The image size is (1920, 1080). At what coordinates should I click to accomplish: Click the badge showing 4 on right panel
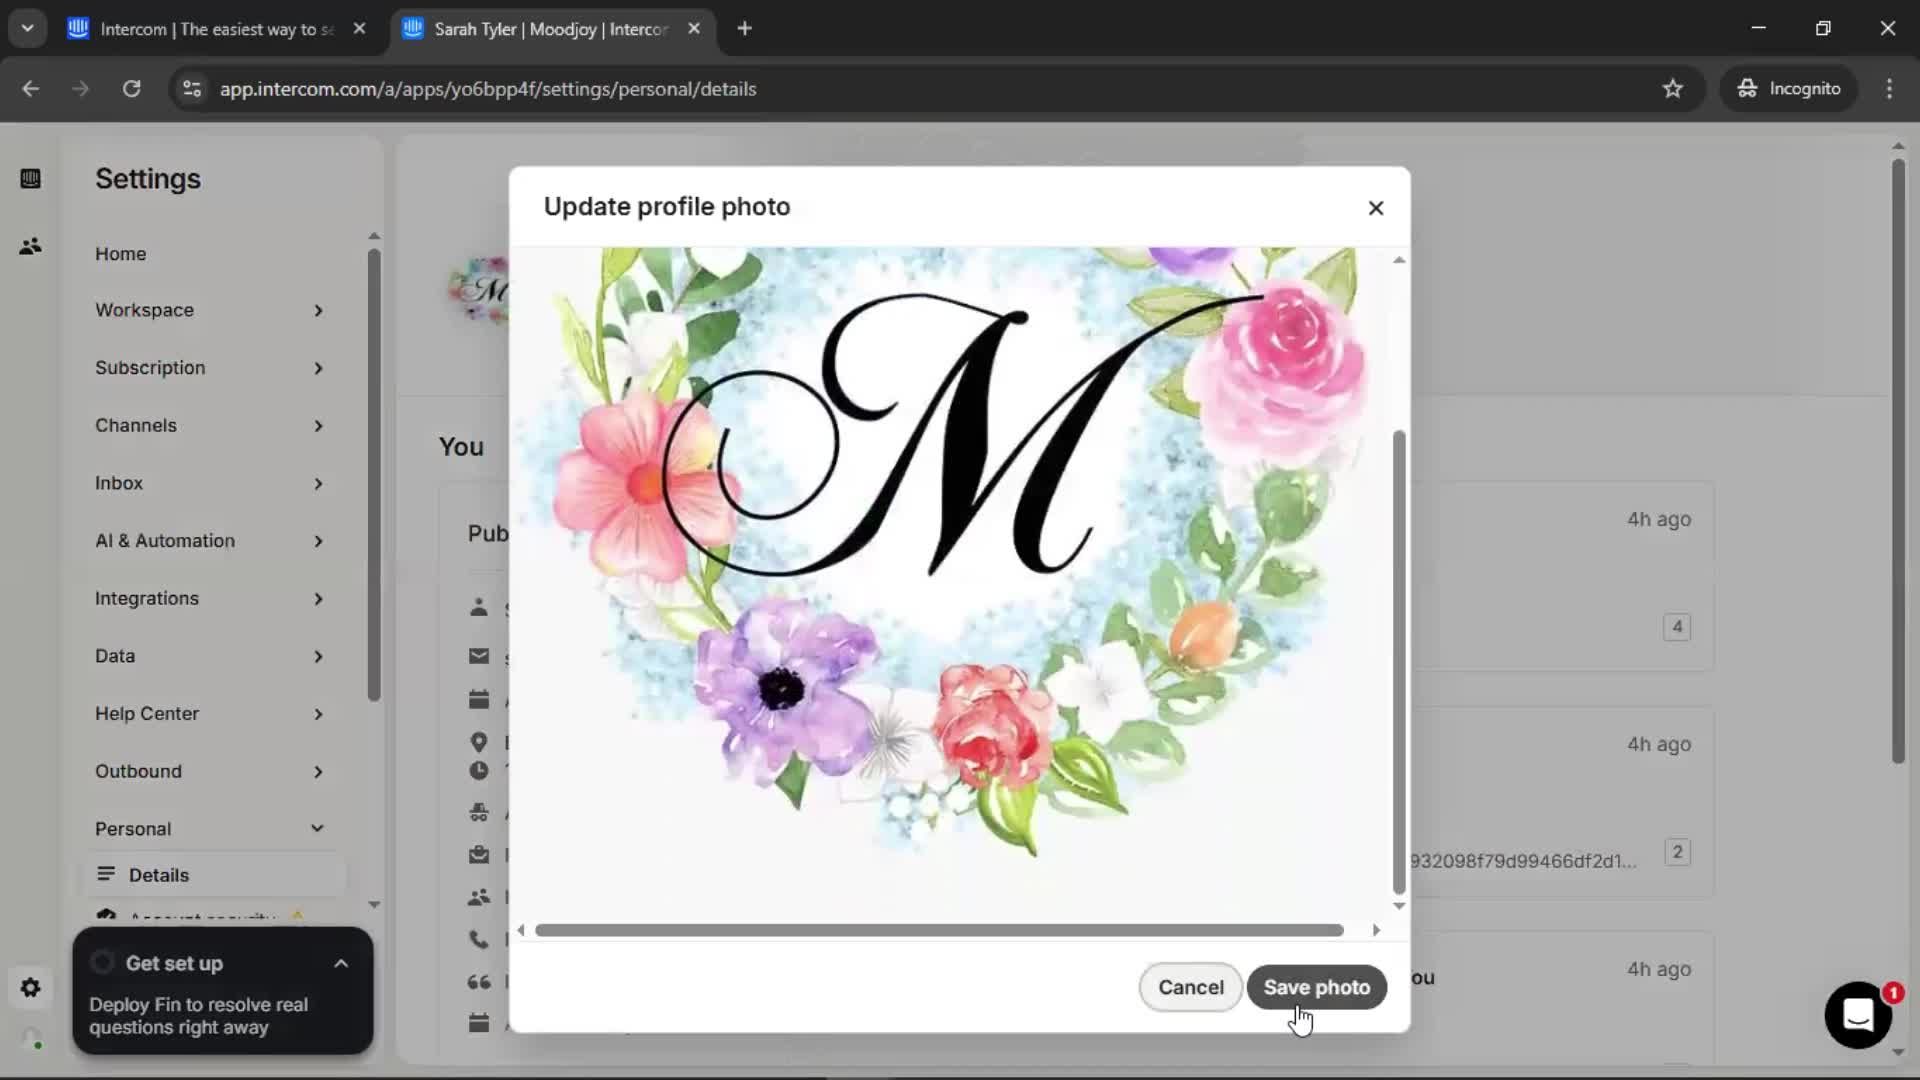click(1677, 627)
